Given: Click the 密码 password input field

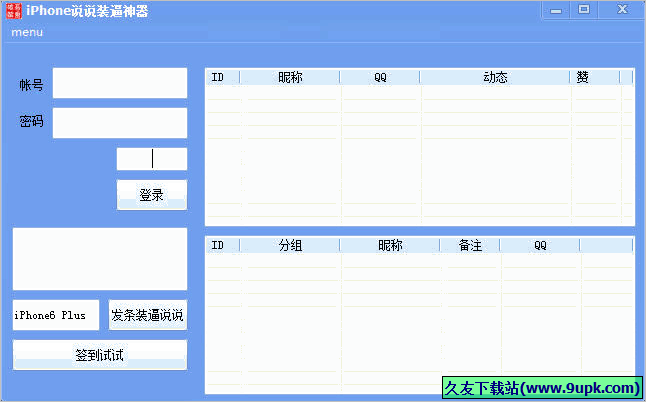Looking at the screenshot, I should [x=120, y=123].
